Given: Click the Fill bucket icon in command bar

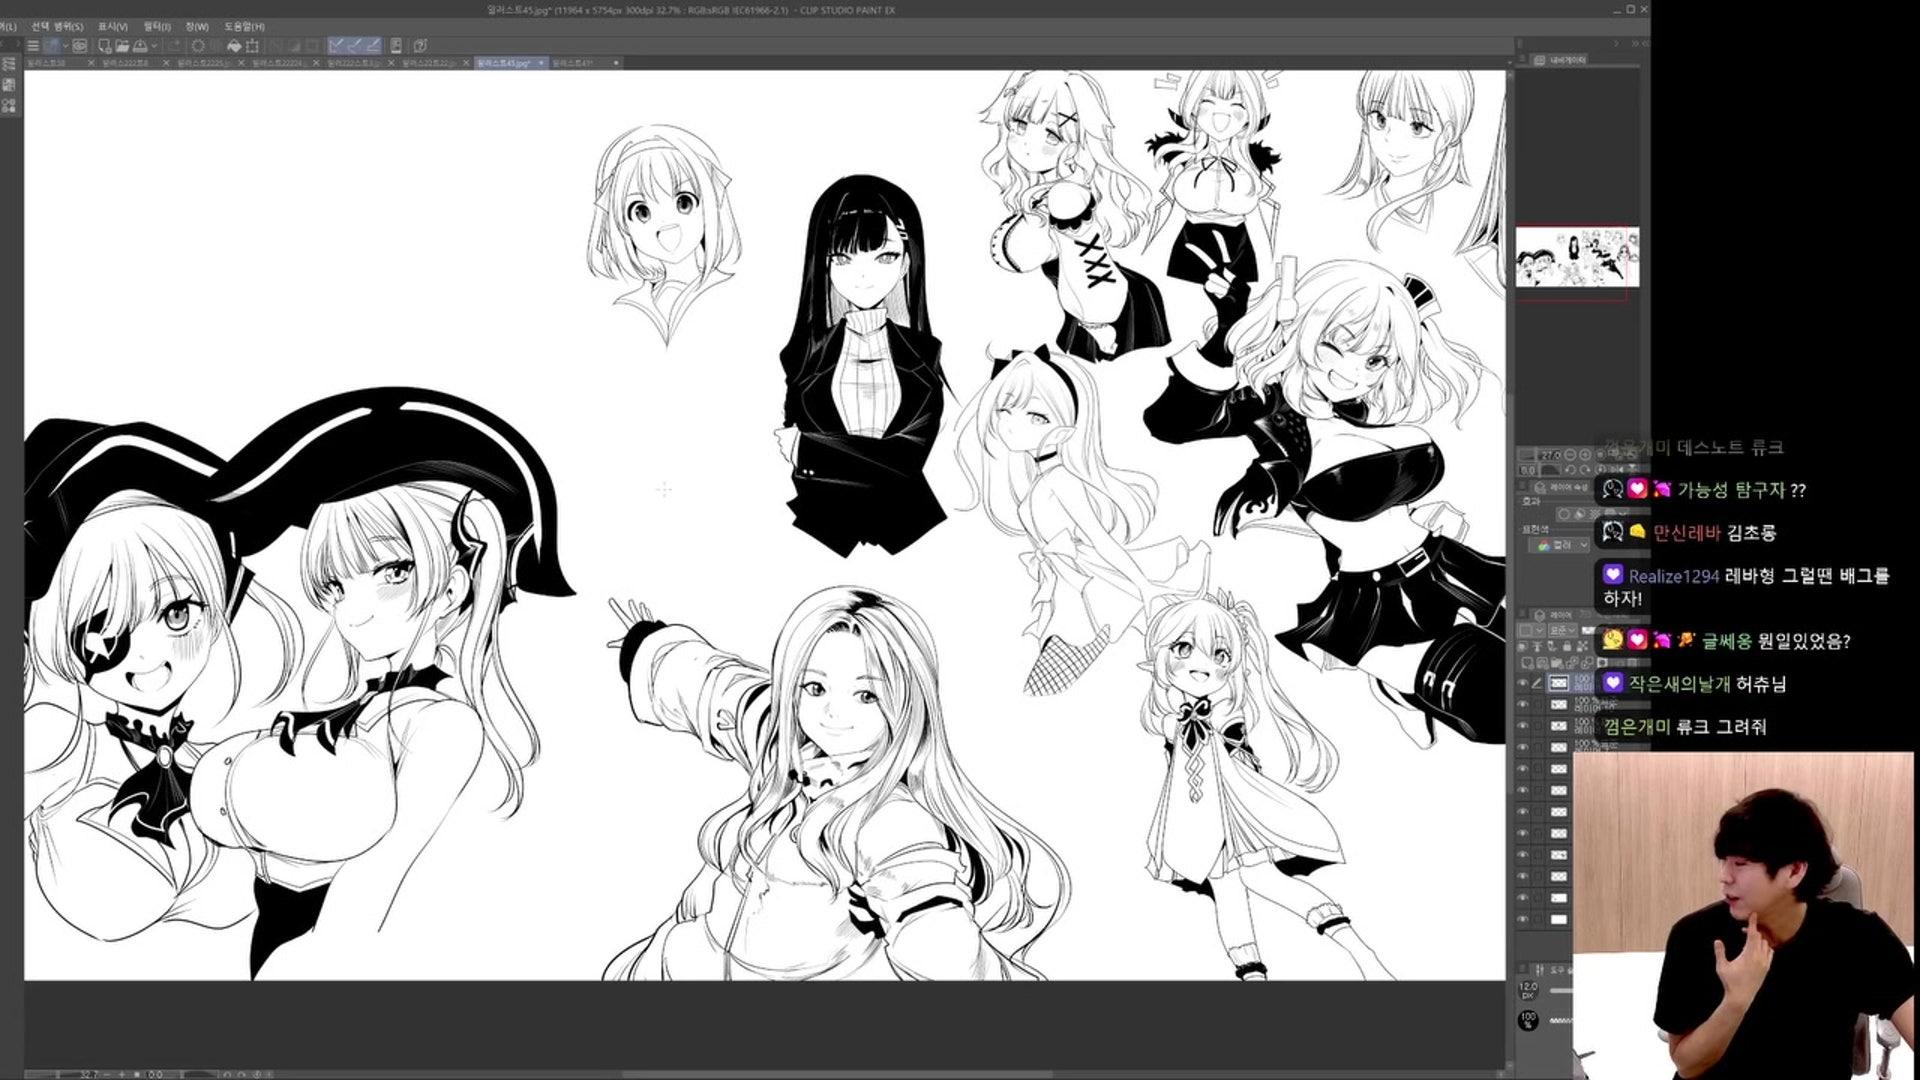Looking at the screenshot, I should [234, 45].
